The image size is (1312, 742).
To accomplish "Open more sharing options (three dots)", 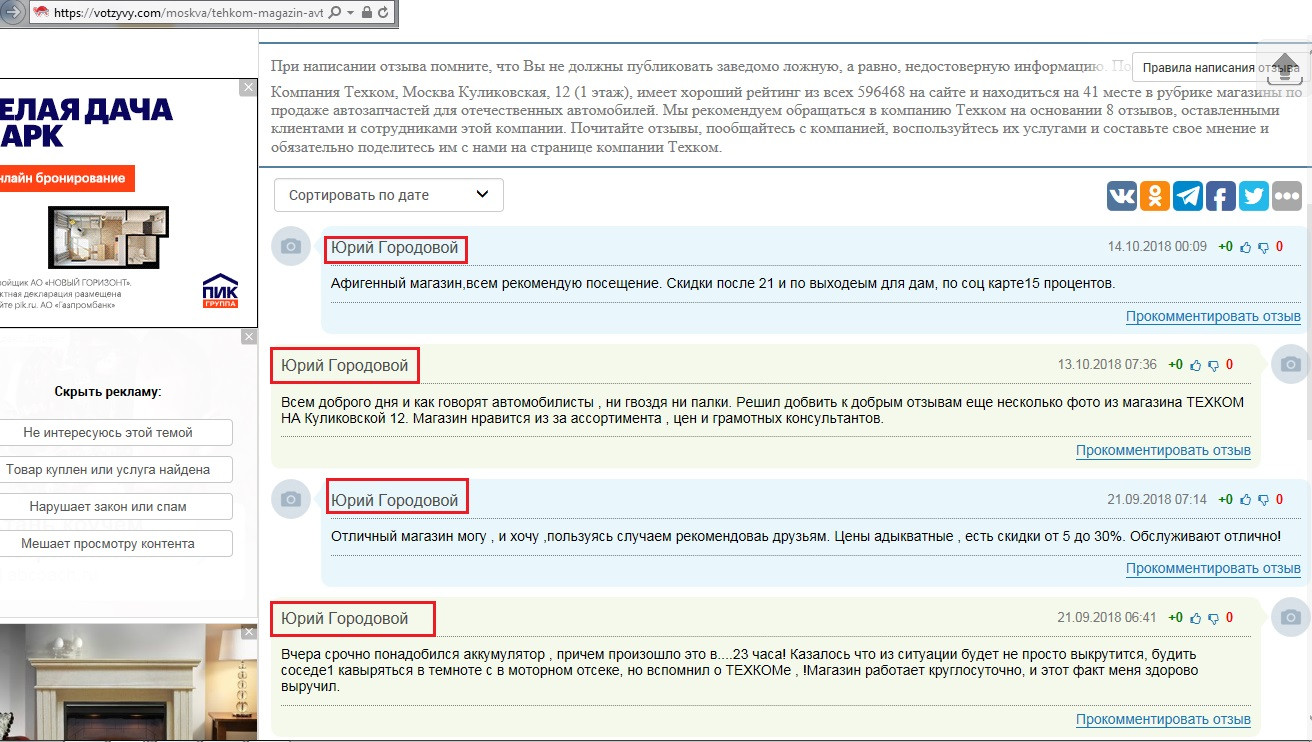I will [1286, 195].
